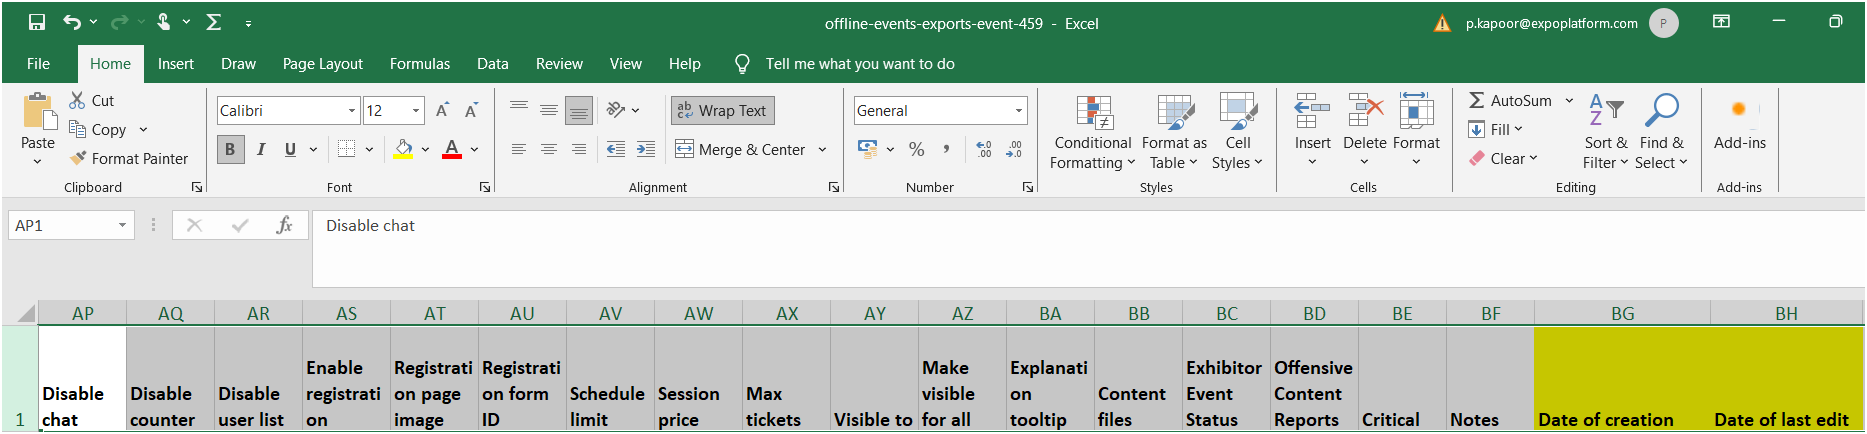Open Cell Styles gallery
1867x434 pixels.
click(1238, 132)
